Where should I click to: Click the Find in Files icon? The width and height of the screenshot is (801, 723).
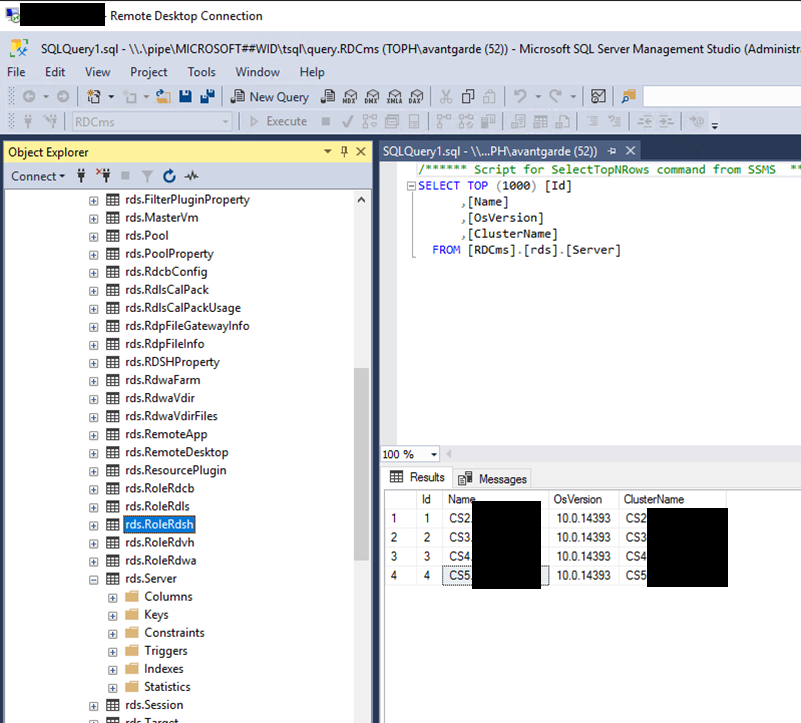tap(628, 96)
